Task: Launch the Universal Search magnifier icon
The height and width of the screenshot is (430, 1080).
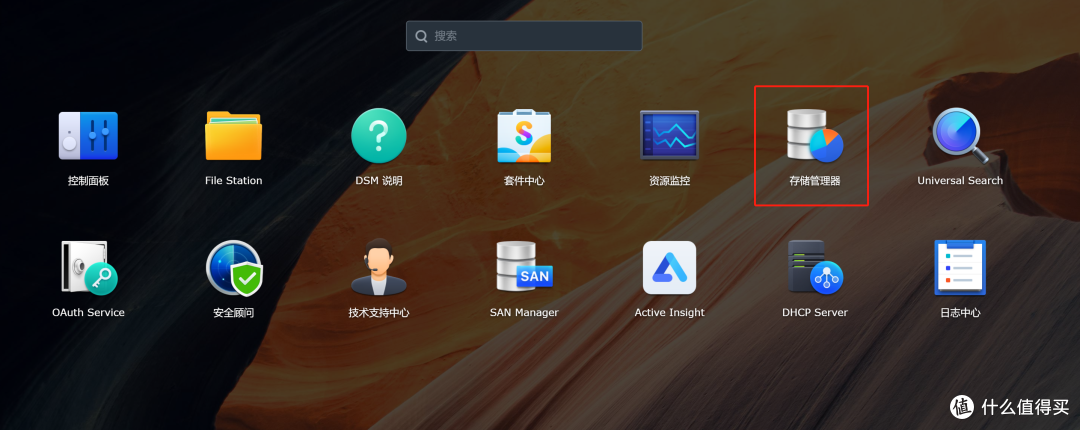Action: click(959, 135)
